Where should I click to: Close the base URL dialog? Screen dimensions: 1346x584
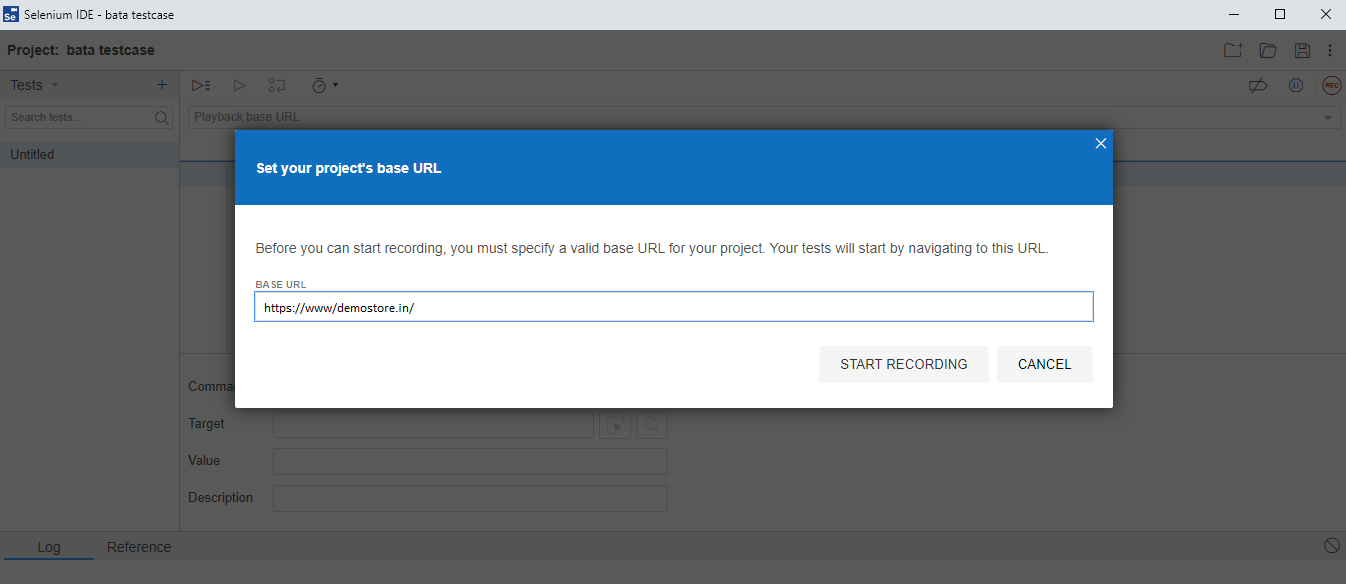tap(1101, 143)
